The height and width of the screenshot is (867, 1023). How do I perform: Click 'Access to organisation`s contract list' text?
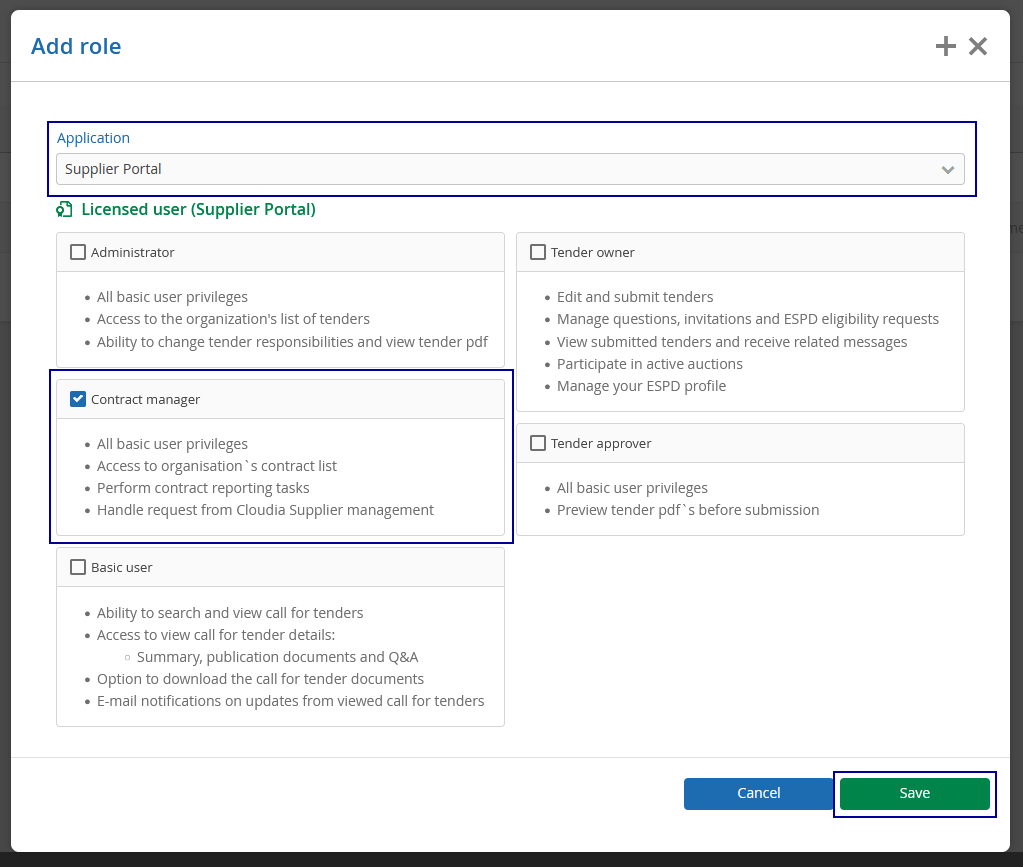point(217,466)
